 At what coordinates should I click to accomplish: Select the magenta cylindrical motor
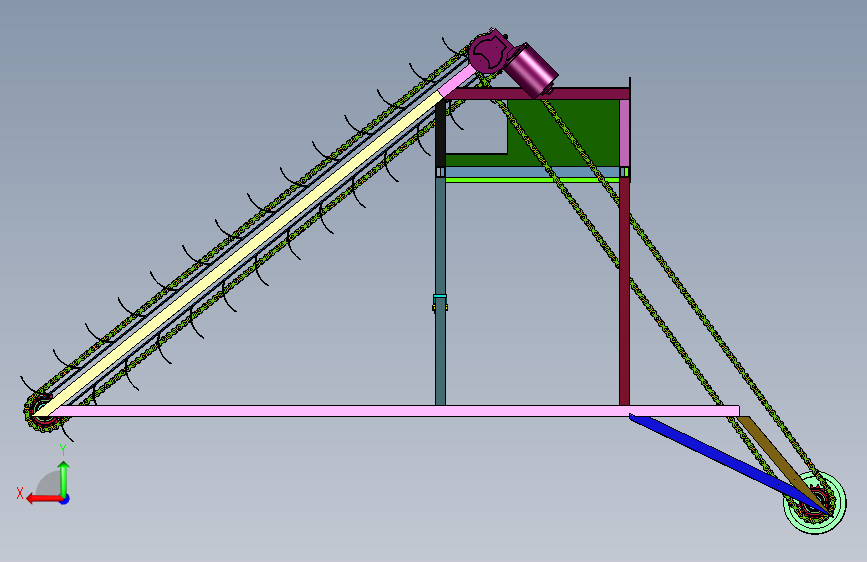[531, 71]
